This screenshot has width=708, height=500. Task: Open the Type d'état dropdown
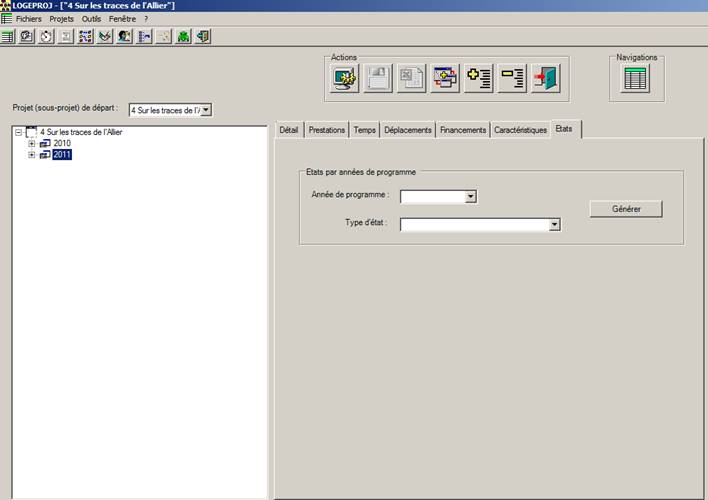(553, 225)
